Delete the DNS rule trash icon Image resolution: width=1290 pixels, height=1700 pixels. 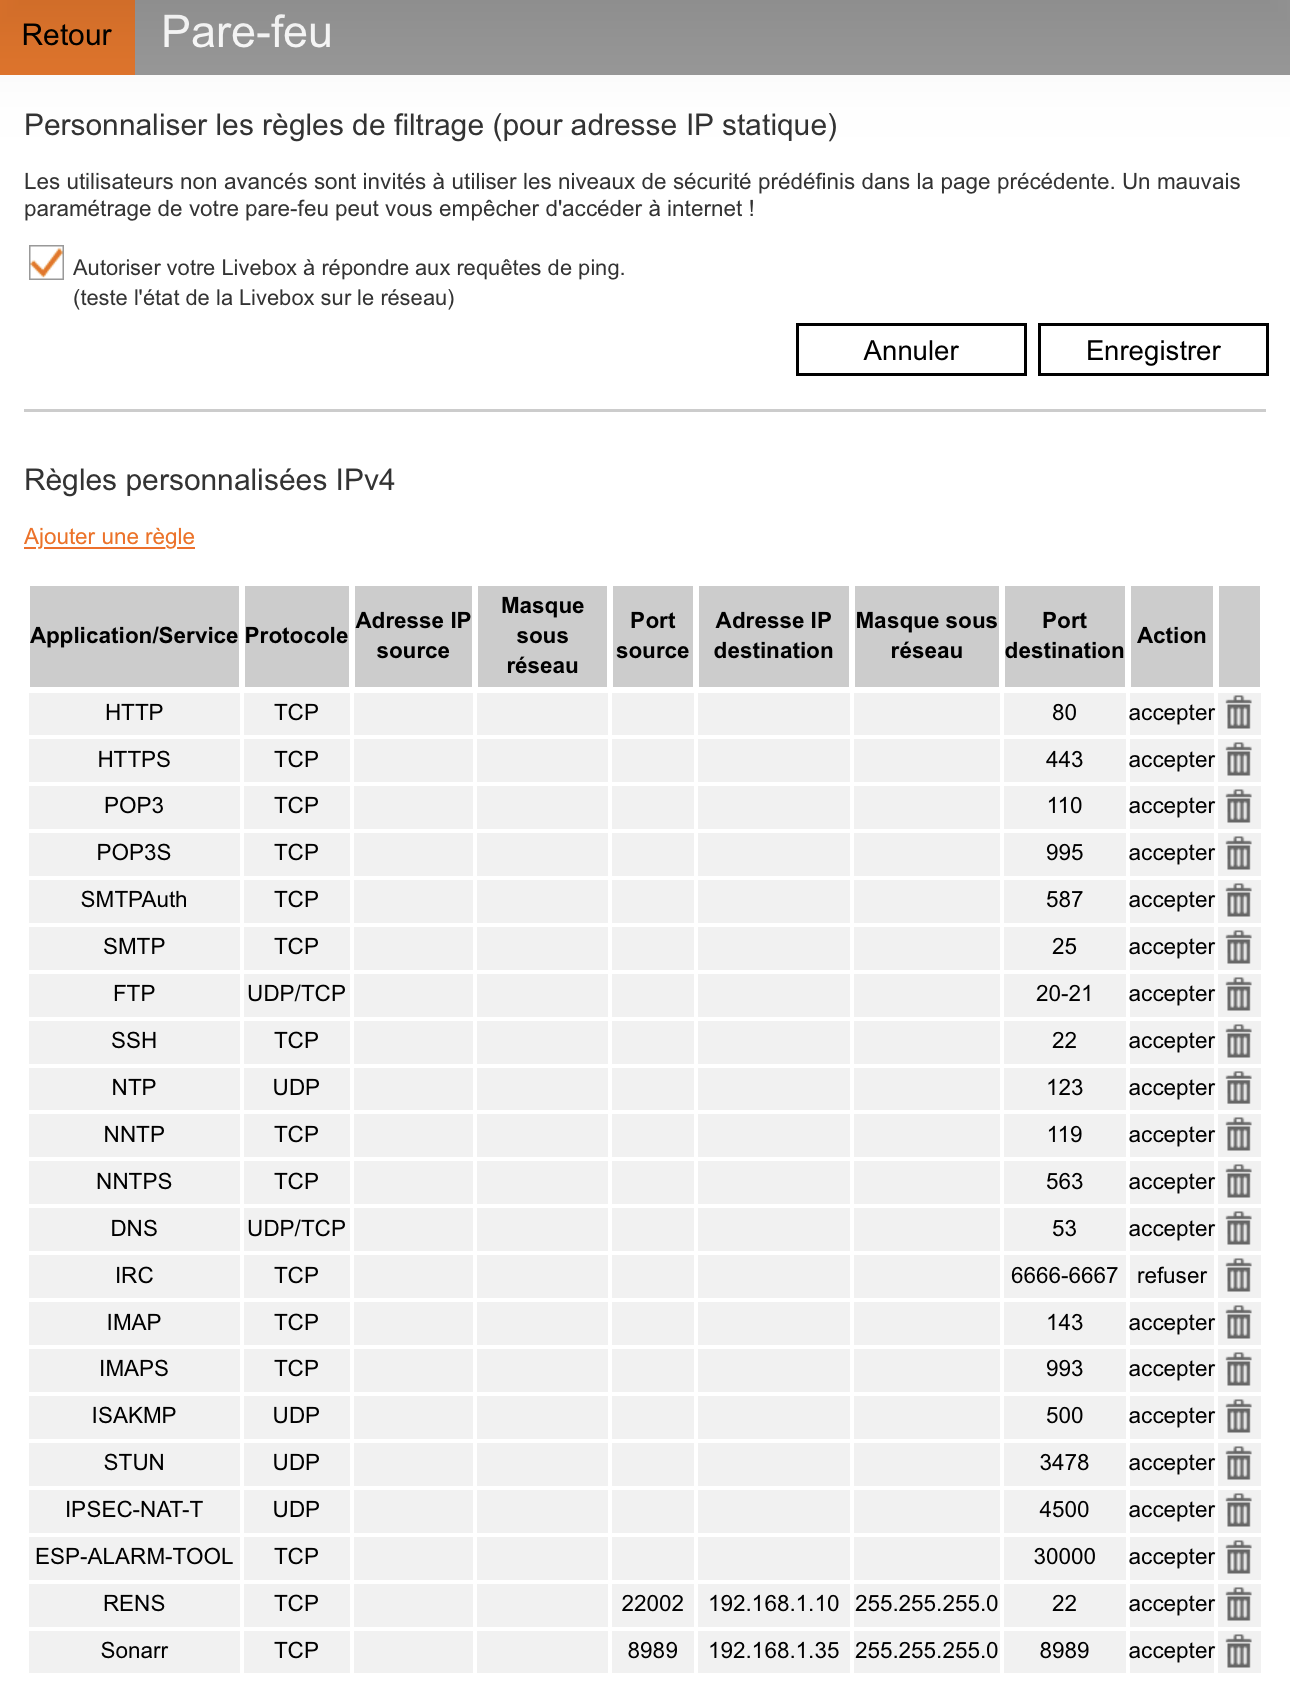click(x=1238, y=1229)
